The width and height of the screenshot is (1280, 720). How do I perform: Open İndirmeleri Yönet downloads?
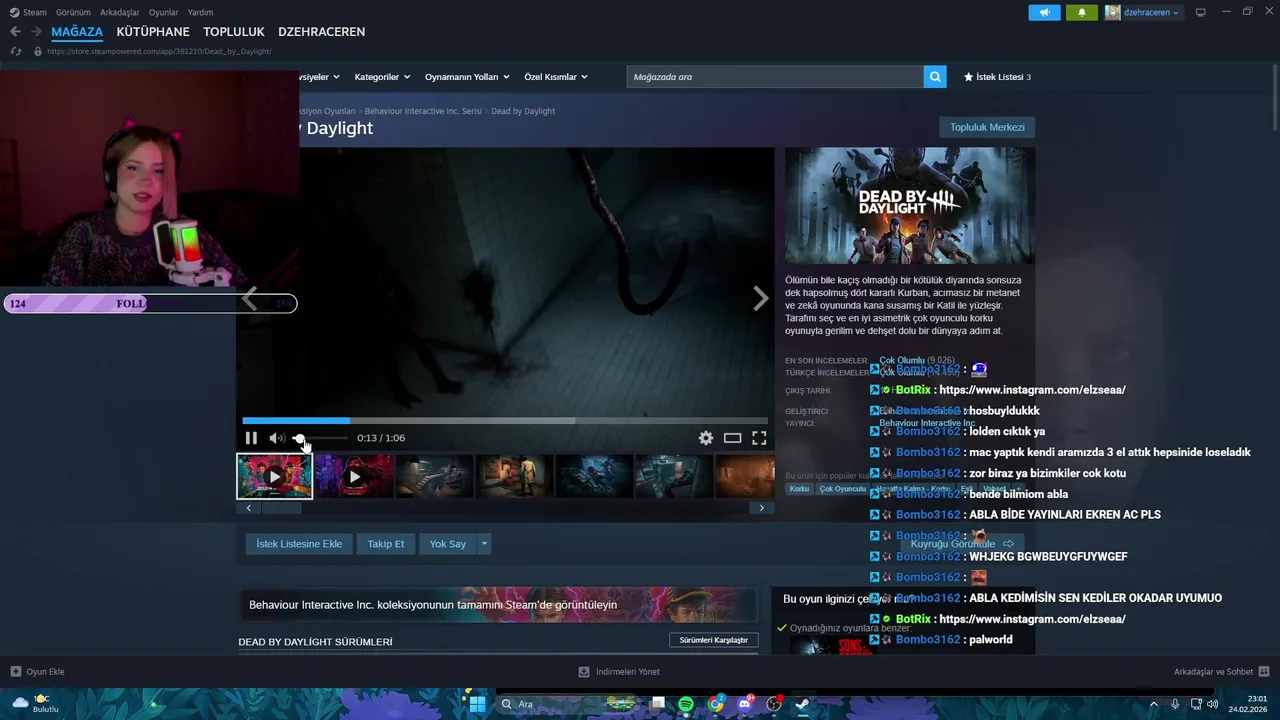coord(619,672)
